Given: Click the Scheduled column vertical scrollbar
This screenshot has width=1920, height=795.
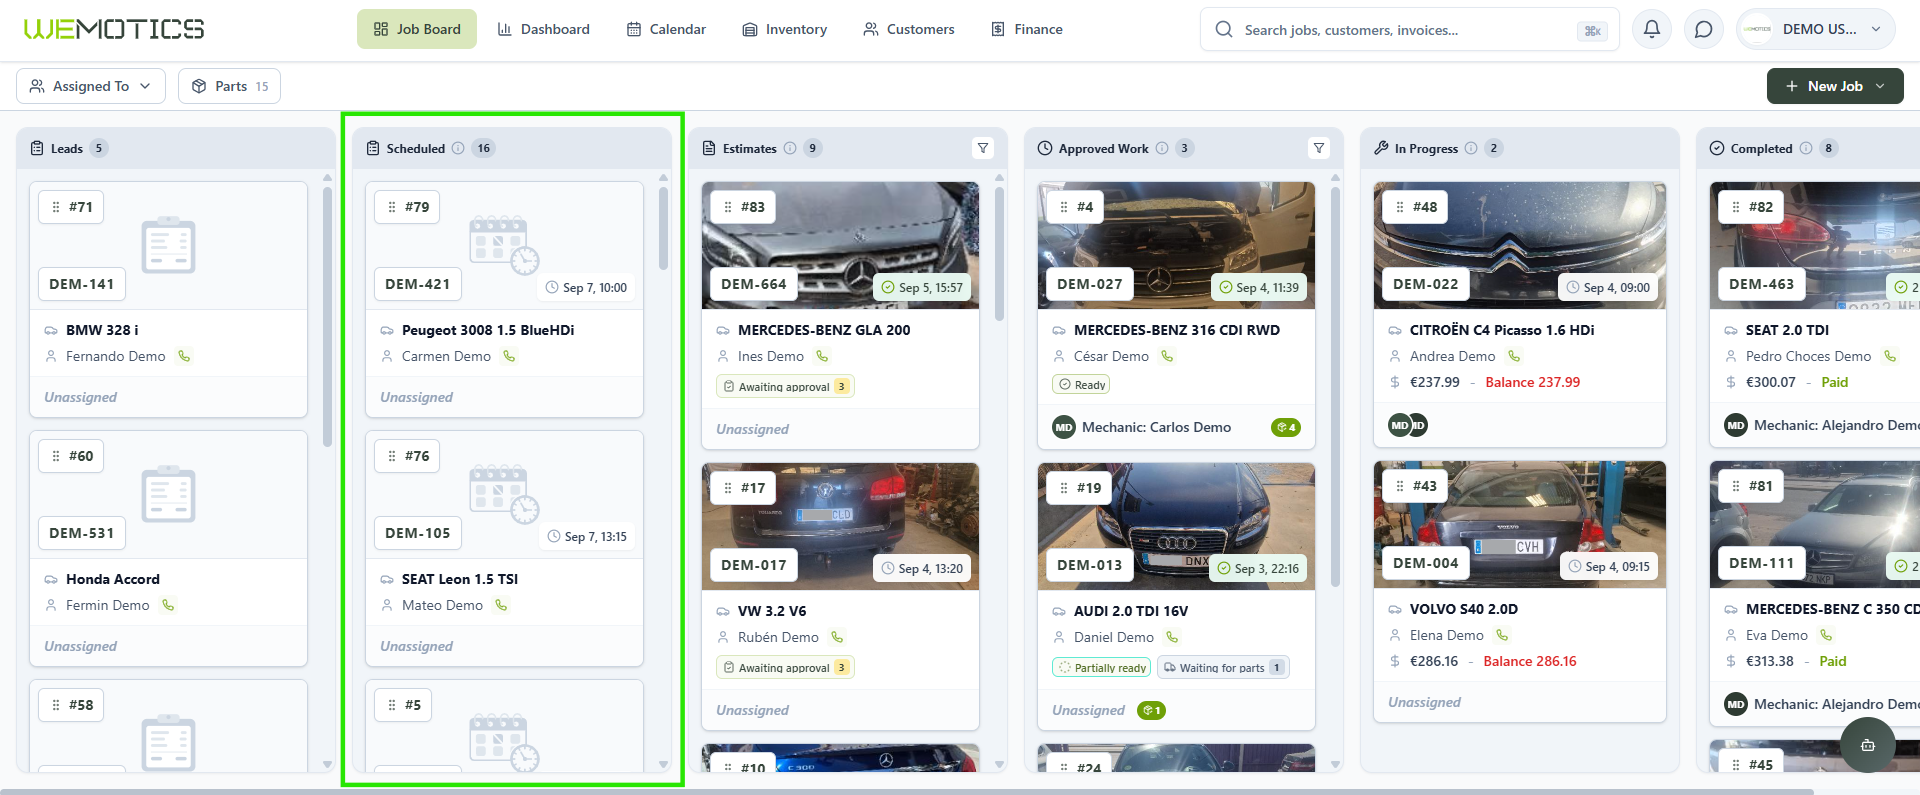Looking at the screenshot, I should [x=663, y=229].
